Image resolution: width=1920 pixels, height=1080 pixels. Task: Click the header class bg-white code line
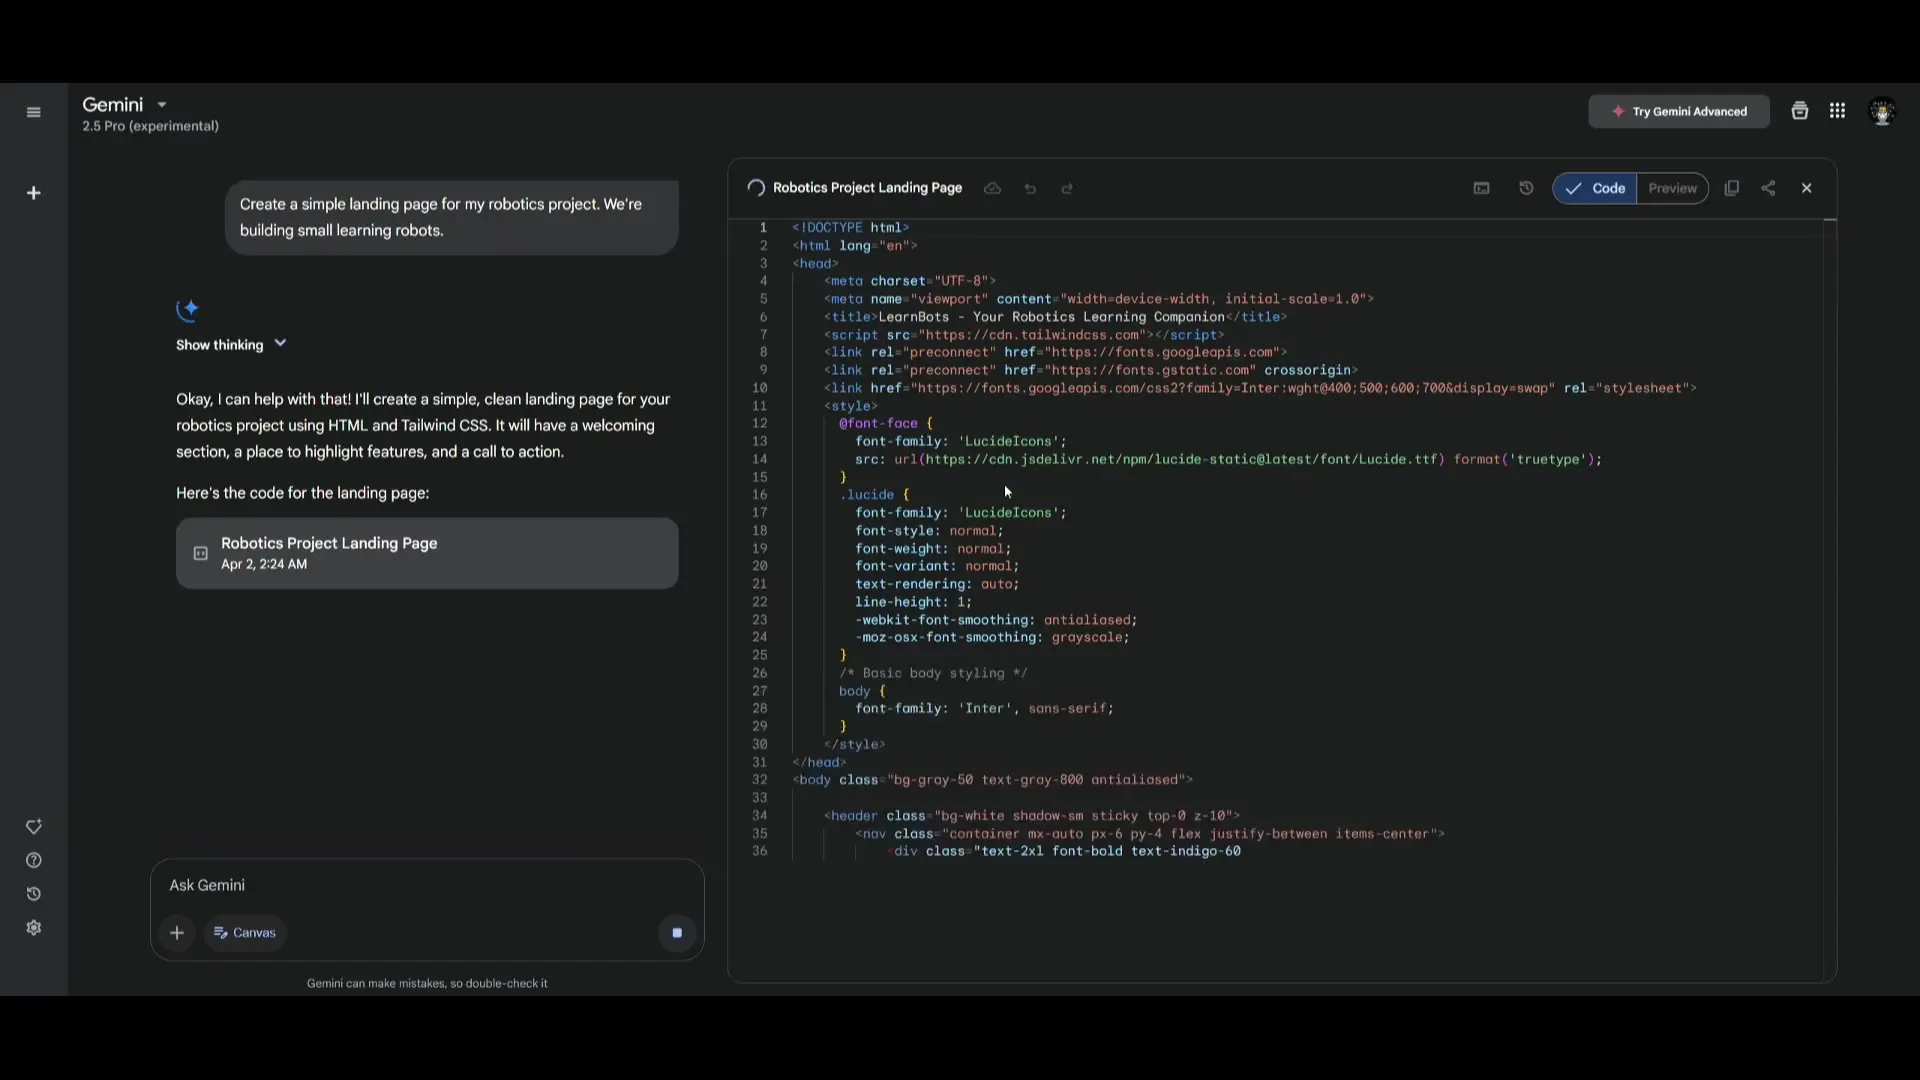pyautogui.click(x=1031, y=816)
